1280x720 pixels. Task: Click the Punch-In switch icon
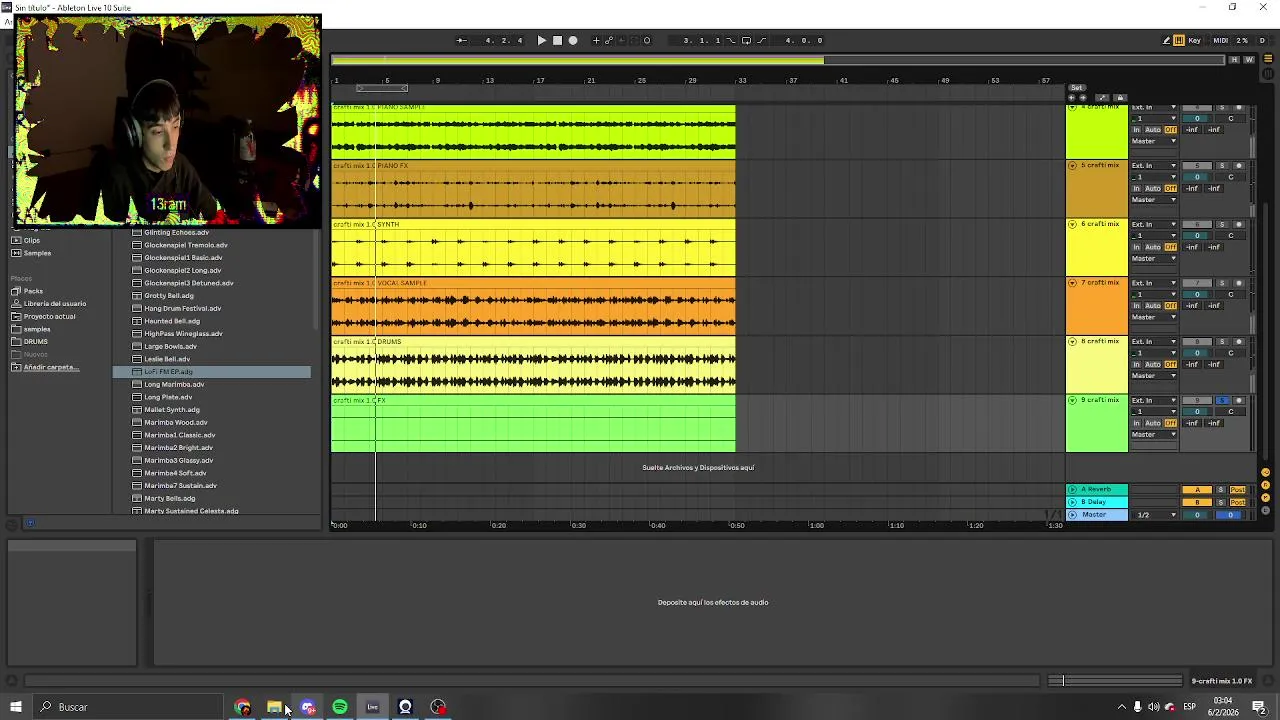click(x=731, y=40)
